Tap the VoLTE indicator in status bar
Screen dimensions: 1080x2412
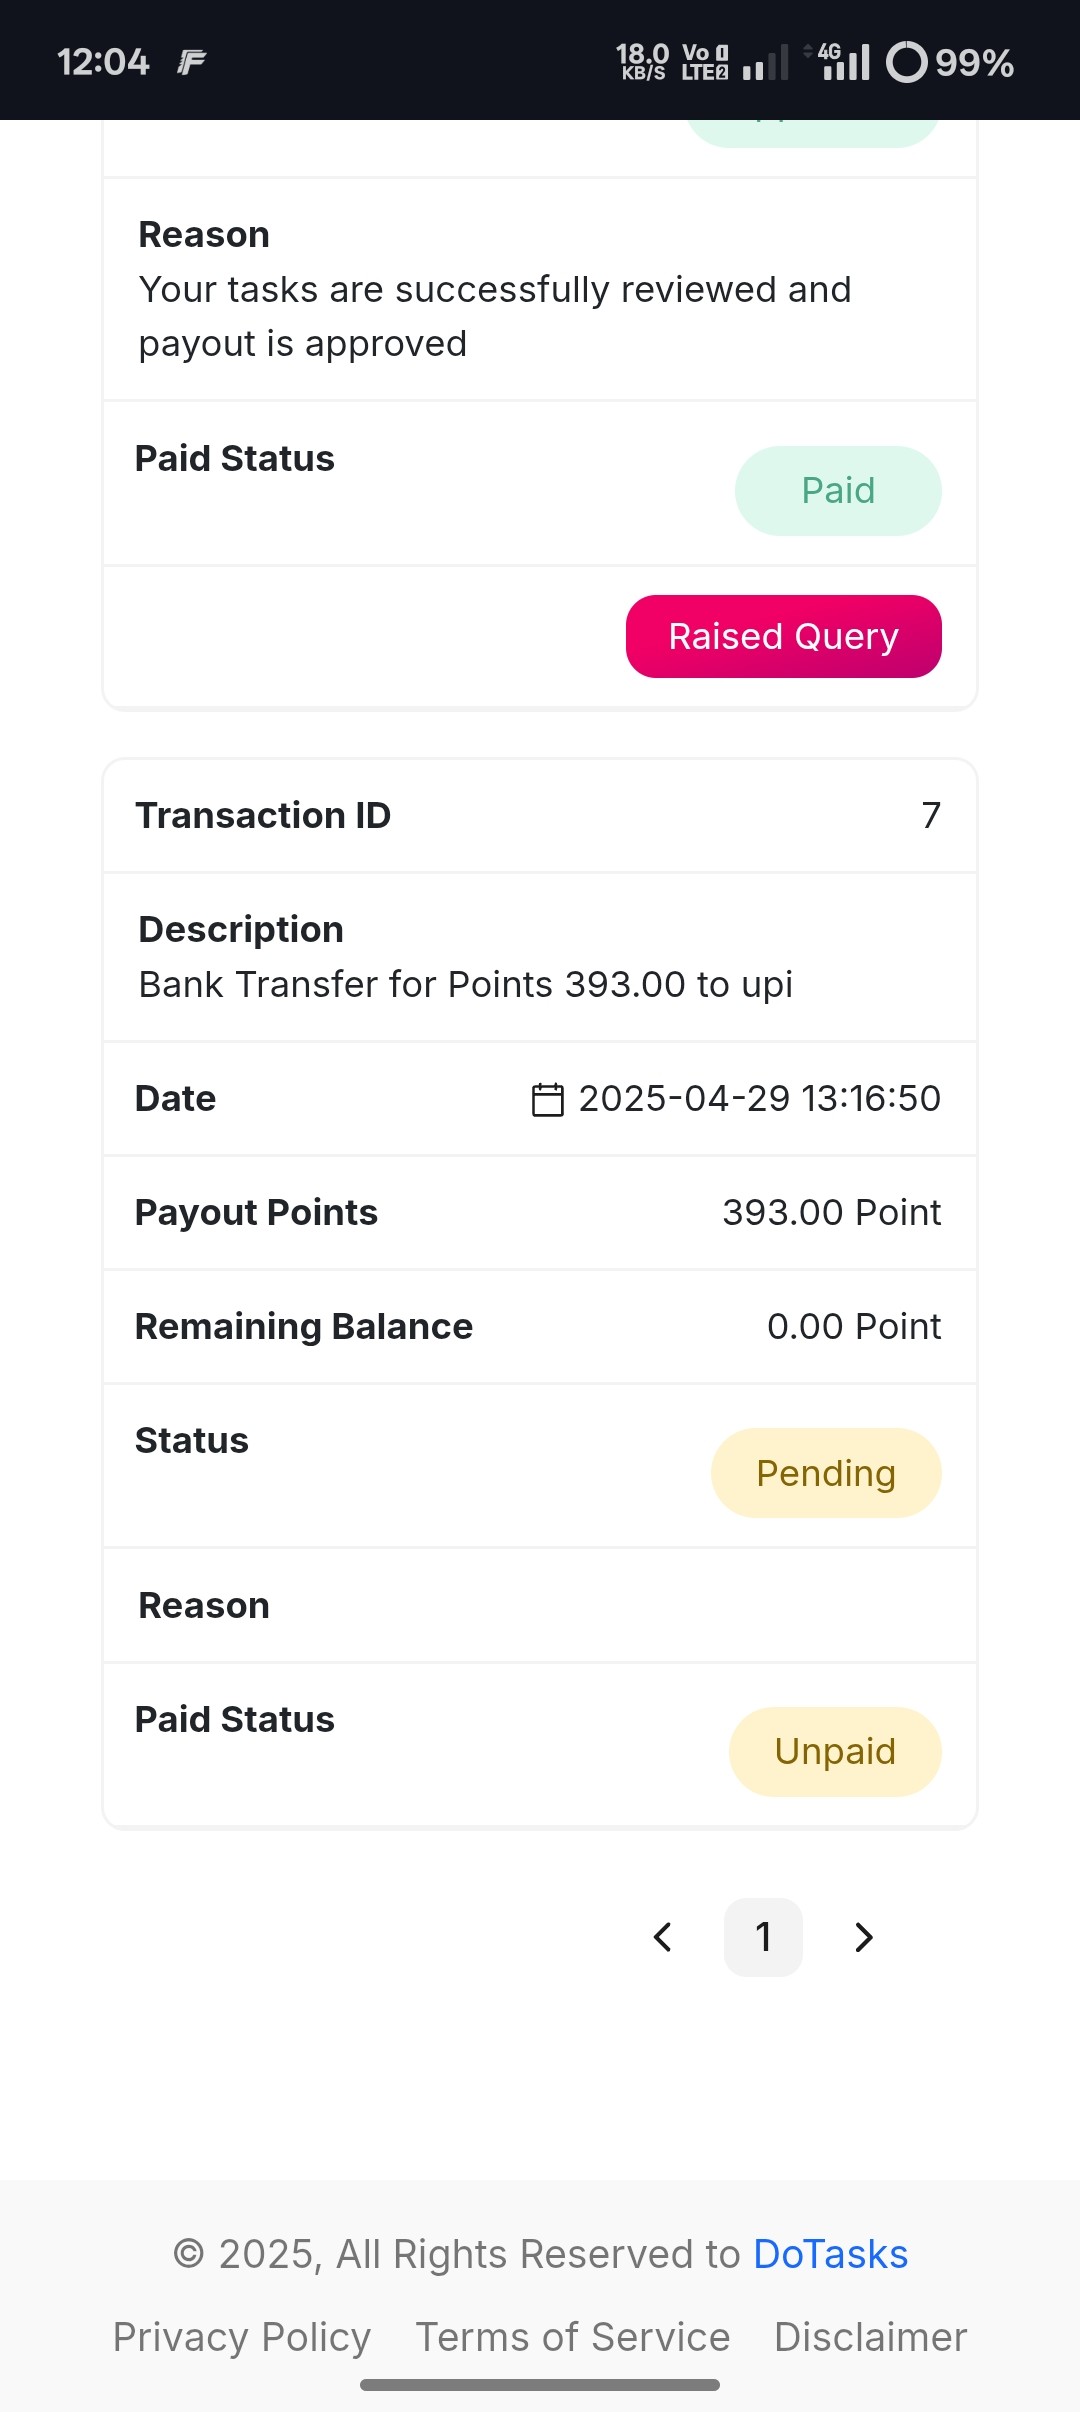tap(705, 62)
